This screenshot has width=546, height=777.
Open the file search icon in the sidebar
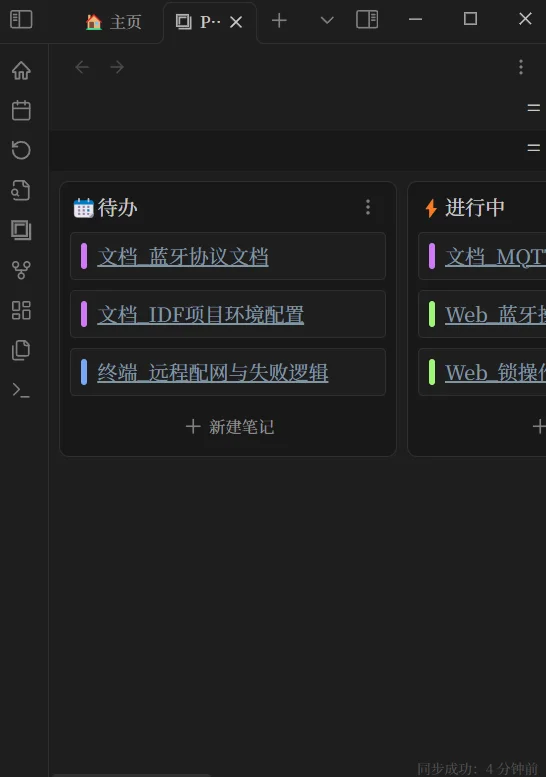21,190
